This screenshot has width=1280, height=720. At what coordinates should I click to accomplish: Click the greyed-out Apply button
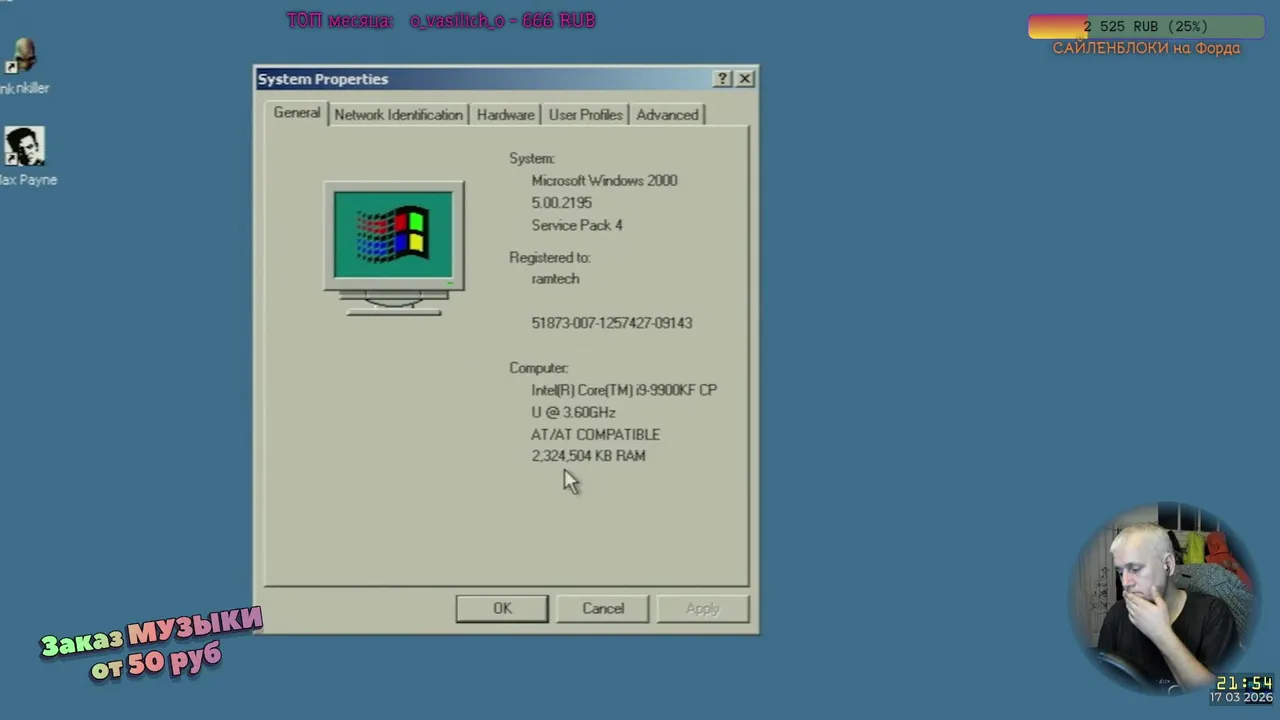(702, 608)
